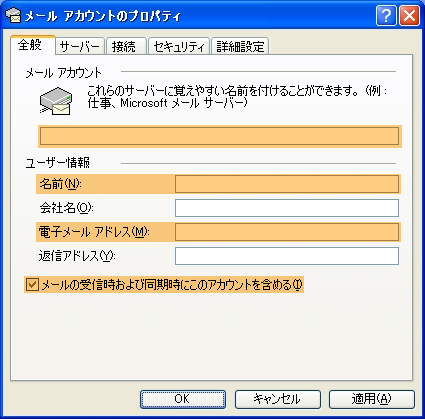
Task: Click the 名前(N): label text
Action: point(61,184)
